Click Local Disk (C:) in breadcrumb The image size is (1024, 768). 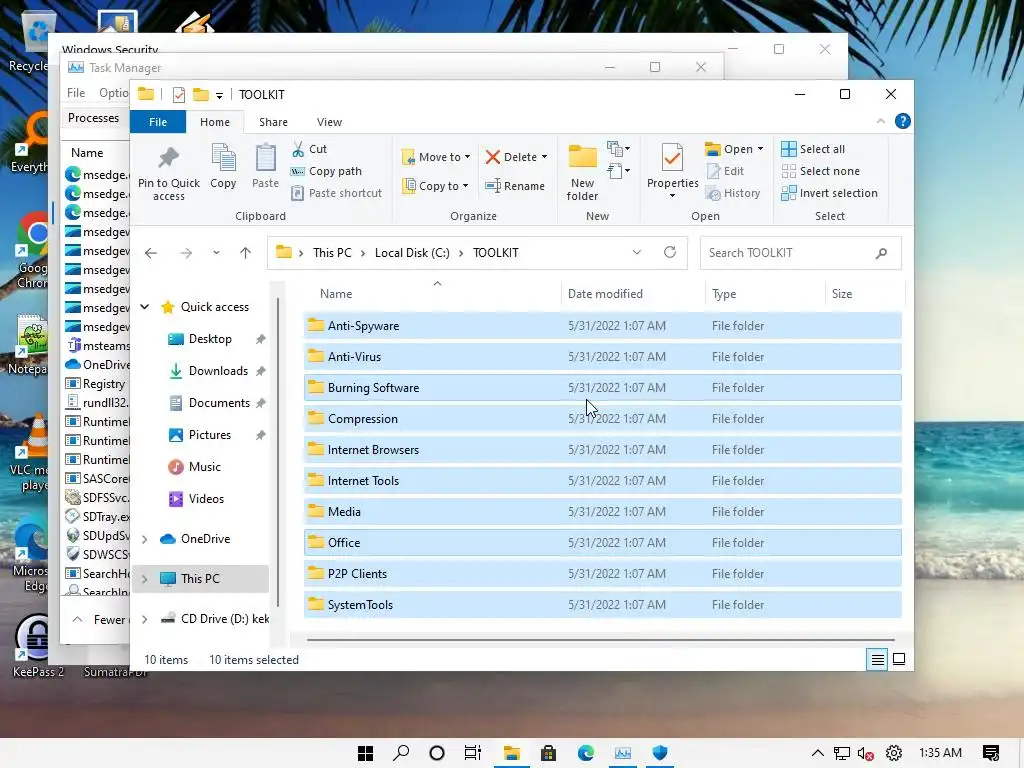(412, 253)
